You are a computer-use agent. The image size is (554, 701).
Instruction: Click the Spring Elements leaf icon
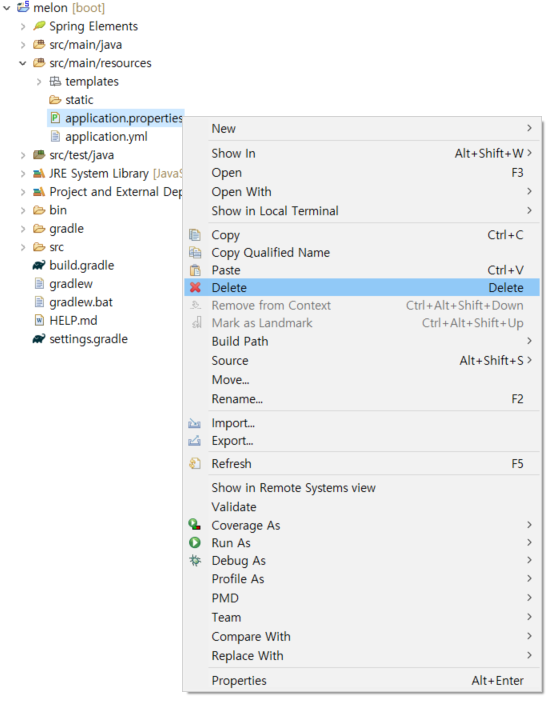coord(39,26)
